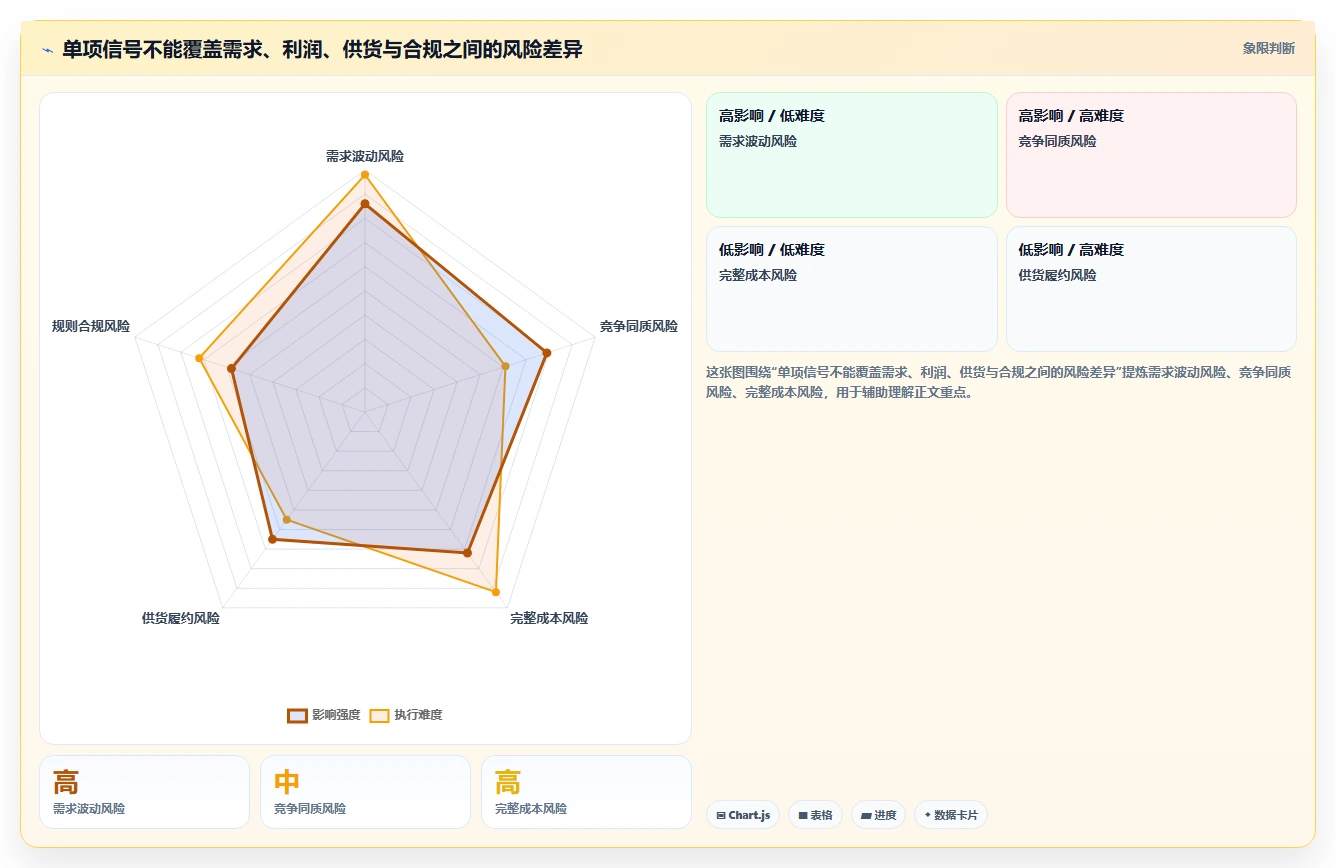
Task: Select the 进度 tag
Action: 878,815
